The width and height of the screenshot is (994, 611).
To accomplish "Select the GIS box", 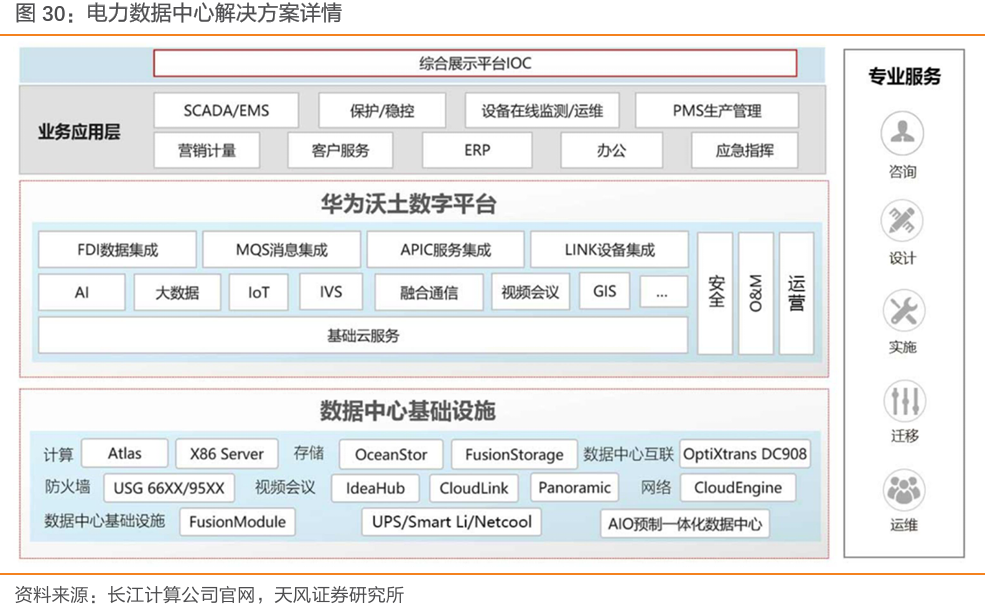I will click(605, 291).
